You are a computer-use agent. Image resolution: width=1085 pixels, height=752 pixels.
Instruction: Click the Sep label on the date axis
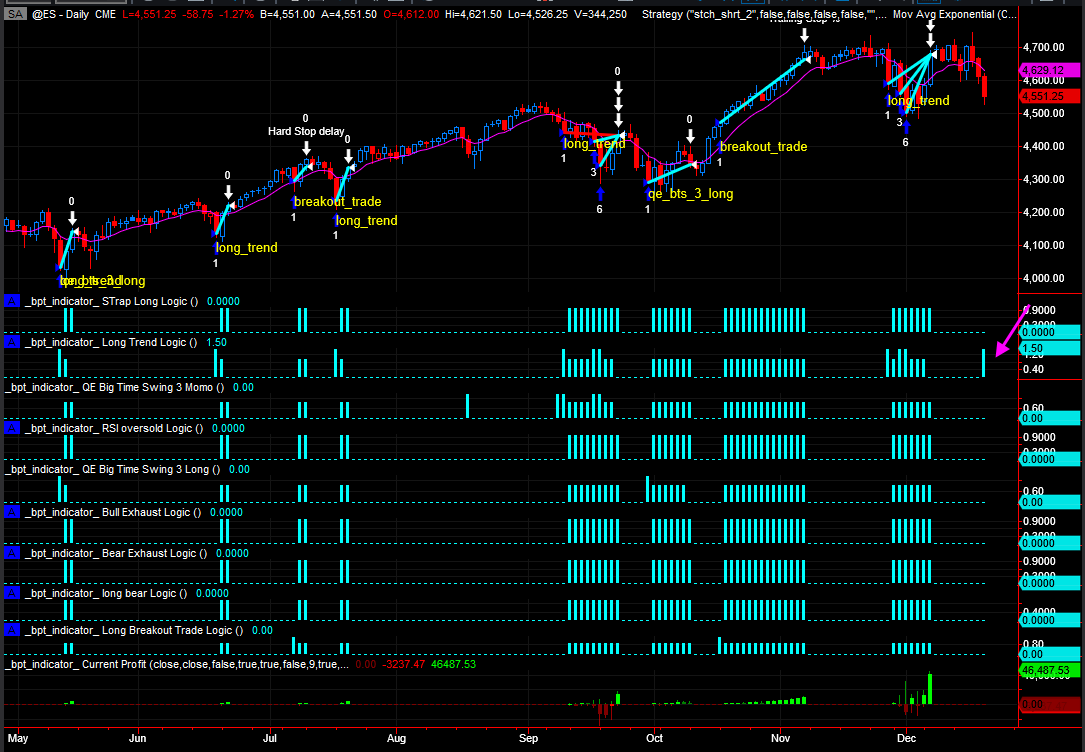coord(529,739)
